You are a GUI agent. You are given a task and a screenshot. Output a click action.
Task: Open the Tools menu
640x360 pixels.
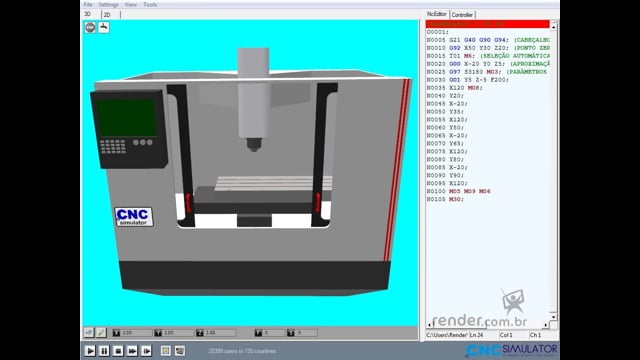150,4
